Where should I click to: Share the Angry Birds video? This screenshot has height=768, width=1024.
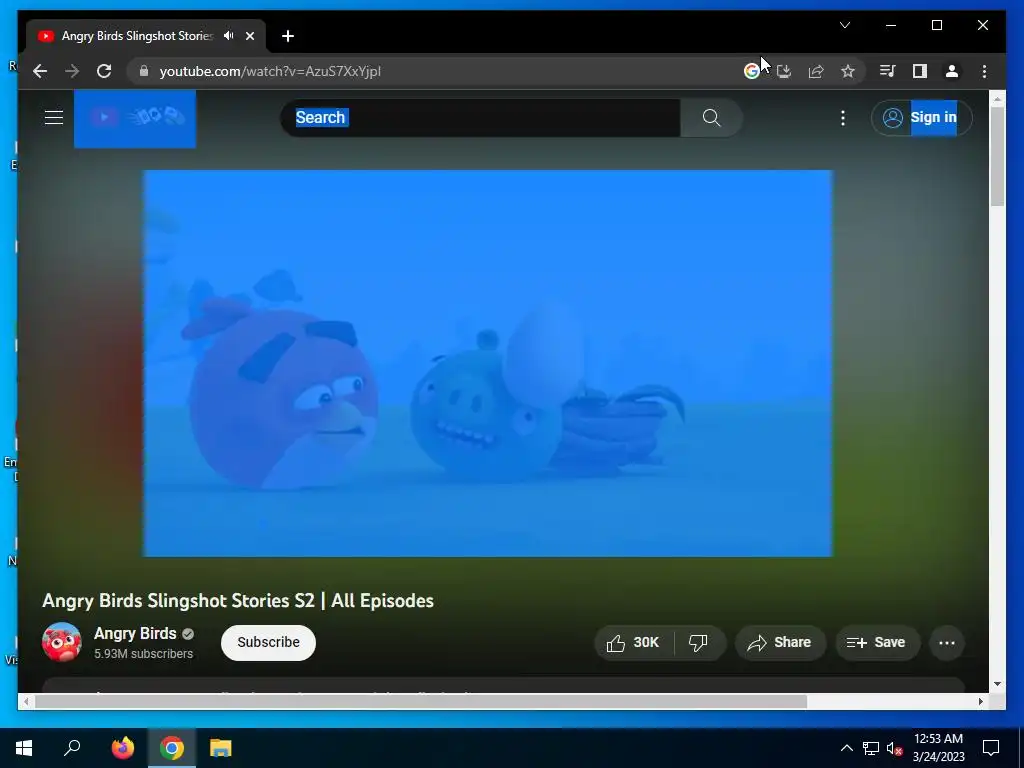pos(780,643)
